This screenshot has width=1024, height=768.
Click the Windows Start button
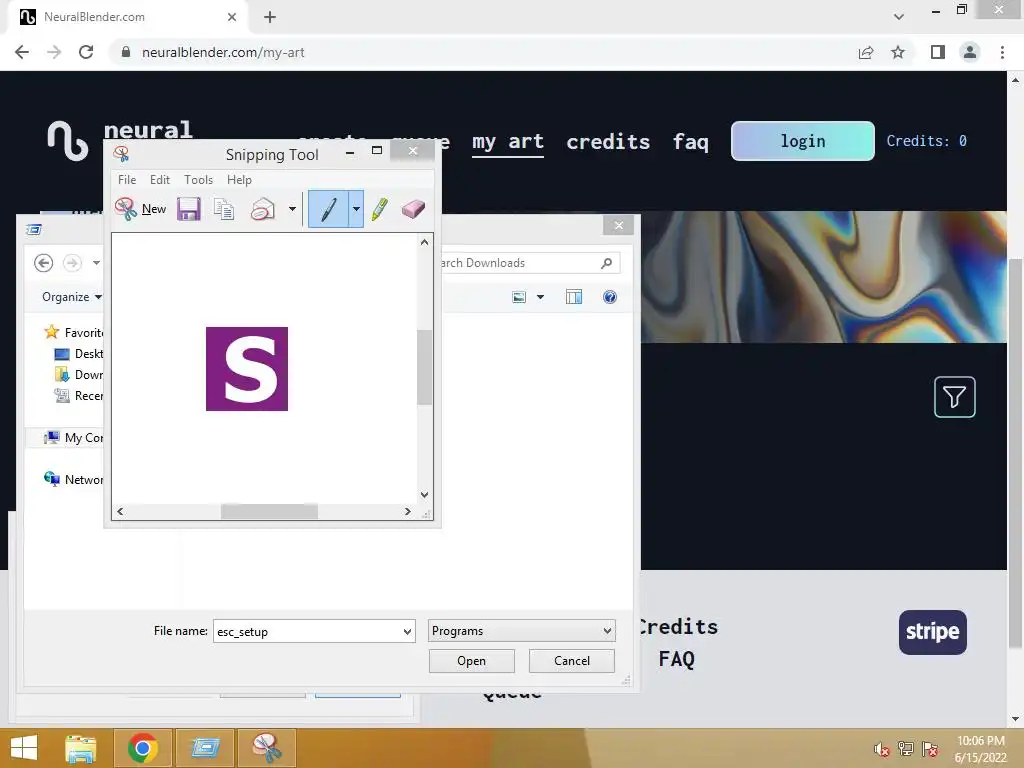(24, 748)
